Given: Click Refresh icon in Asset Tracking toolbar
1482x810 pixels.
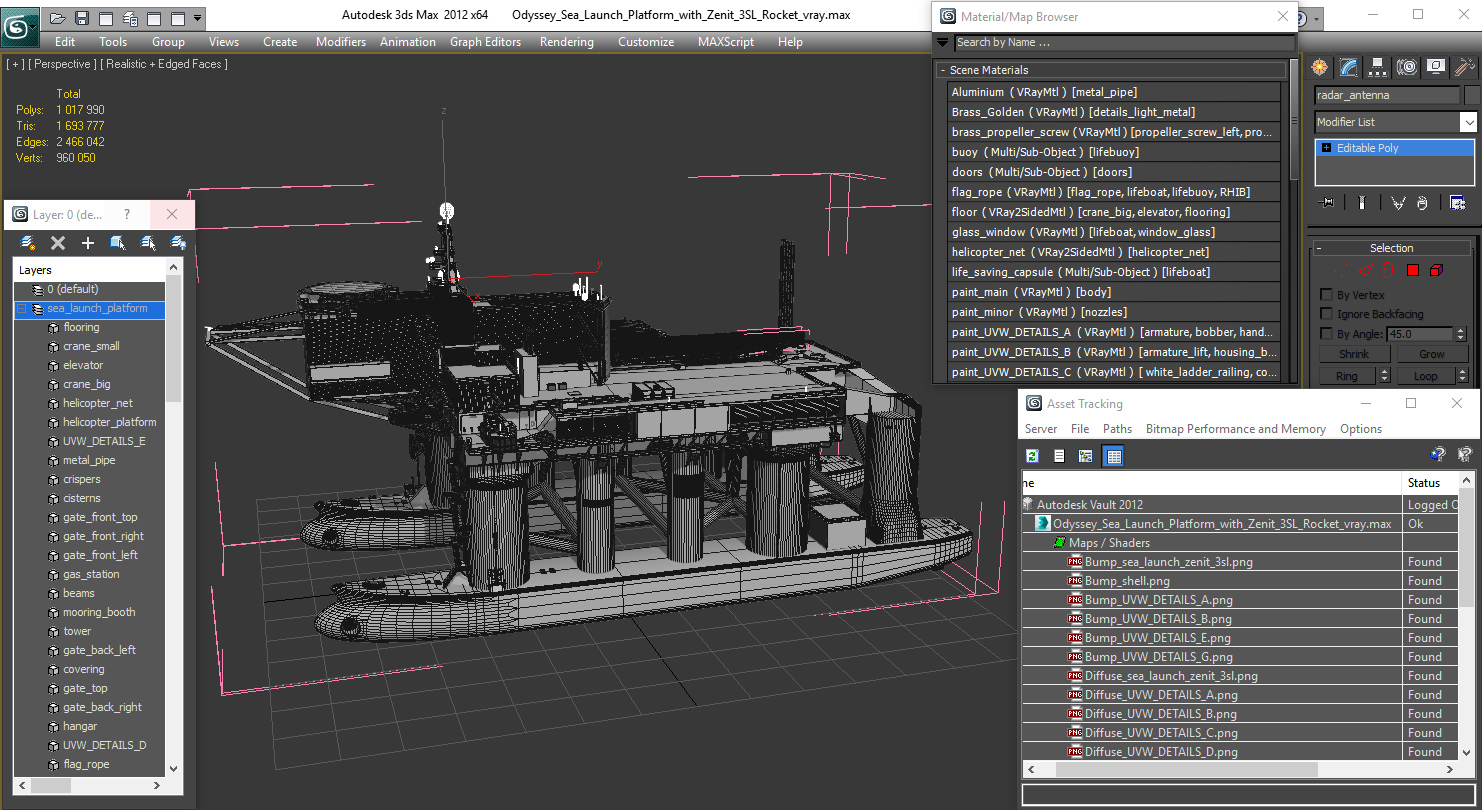Looking at the screenshot, I should (x=1033, y=456).
